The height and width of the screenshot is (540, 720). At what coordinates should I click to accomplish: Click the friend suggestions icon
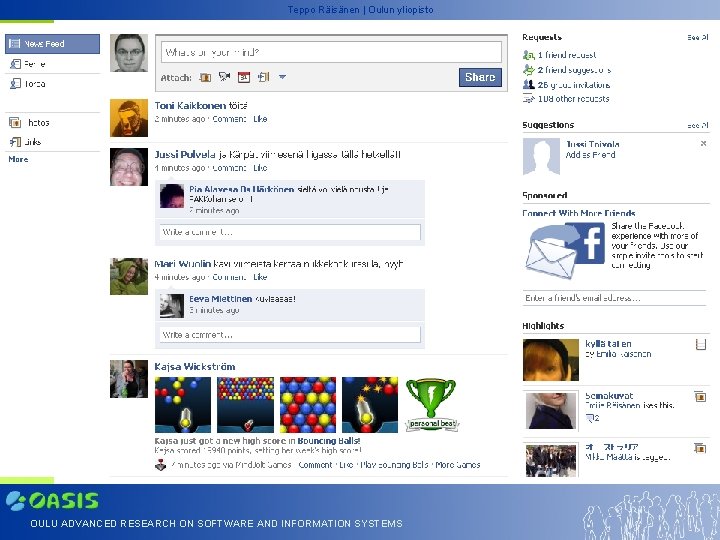click(529, 70)
